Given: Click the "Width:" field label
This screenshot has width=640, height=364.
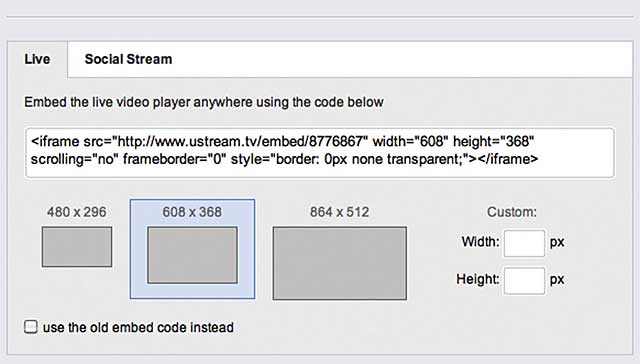Looking at the screenshot, I should [480, 242].
